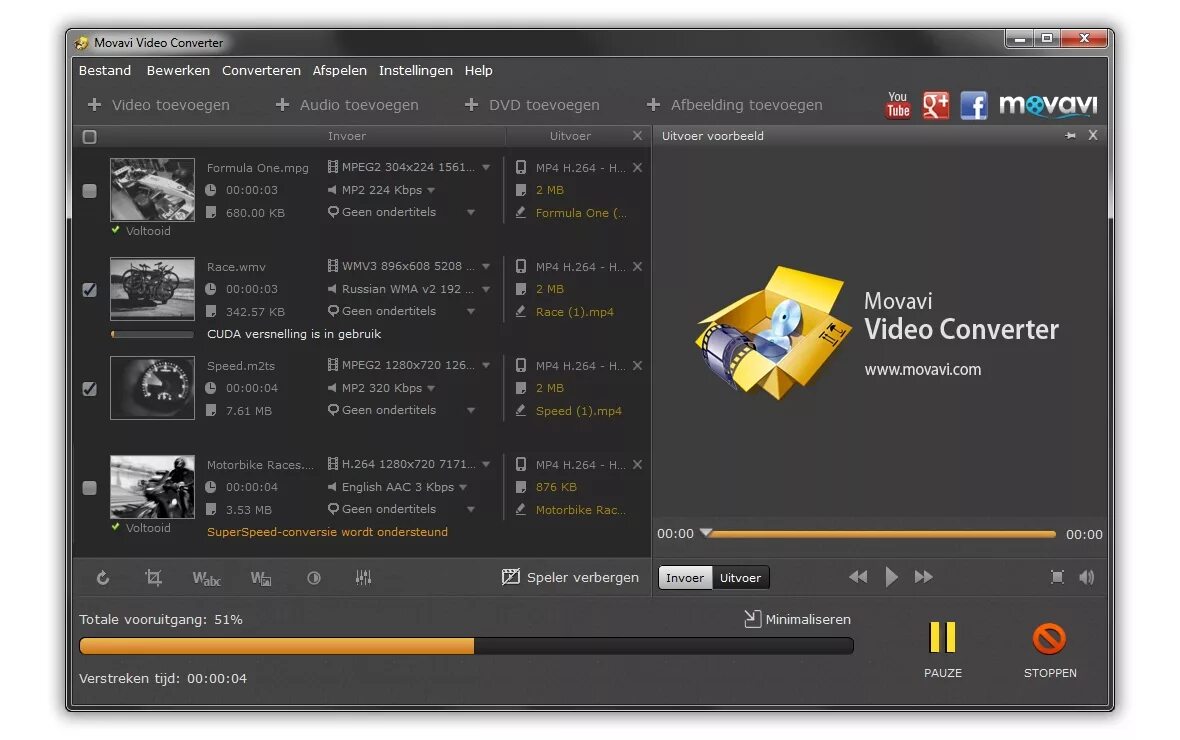Open subtitles dropdown for Race.wmv

(471, 311)
